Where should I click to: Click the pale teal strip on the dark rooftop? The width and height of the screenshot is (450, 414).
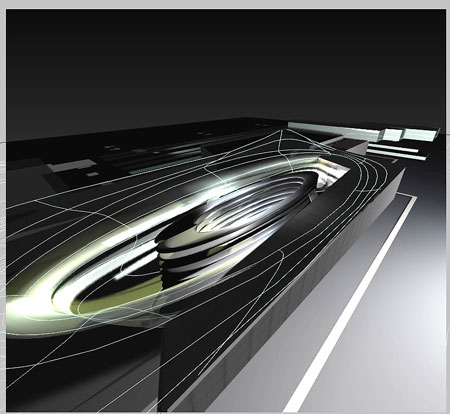163,170
